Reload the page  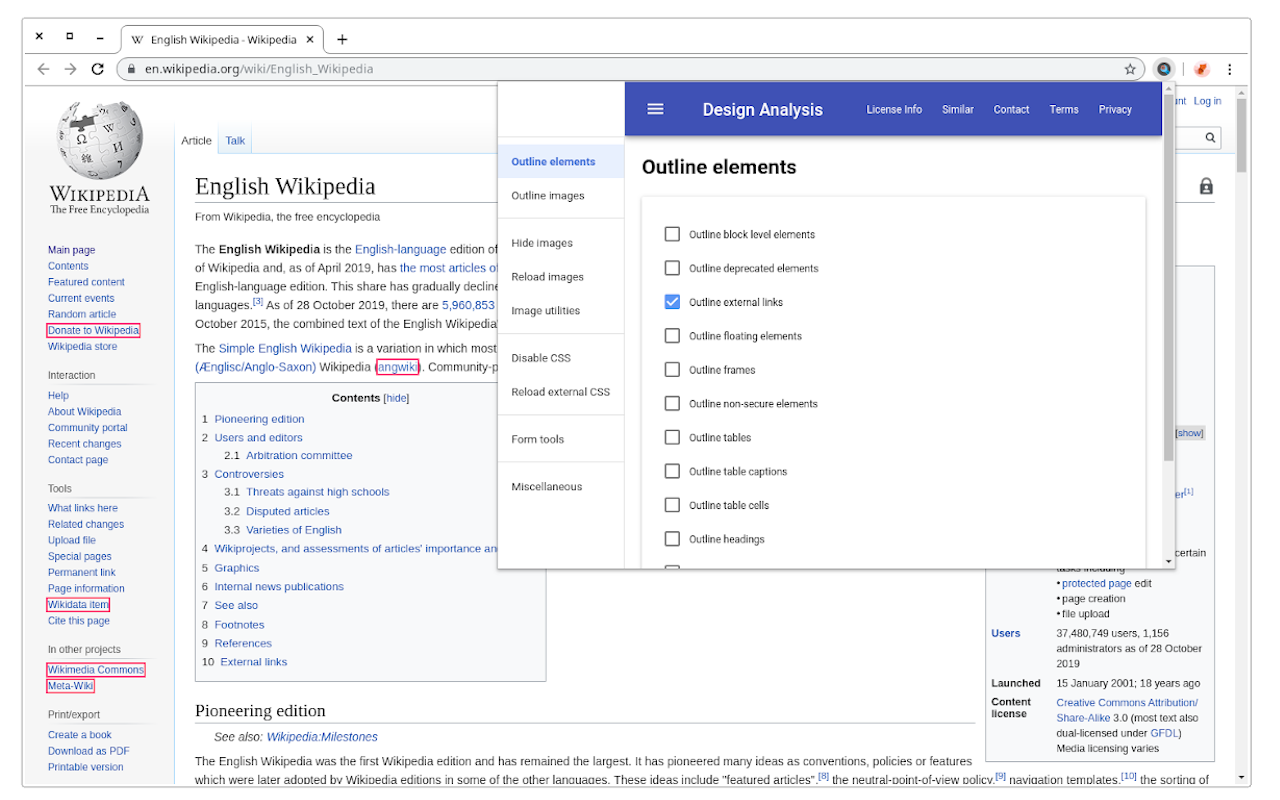[97, 69]
